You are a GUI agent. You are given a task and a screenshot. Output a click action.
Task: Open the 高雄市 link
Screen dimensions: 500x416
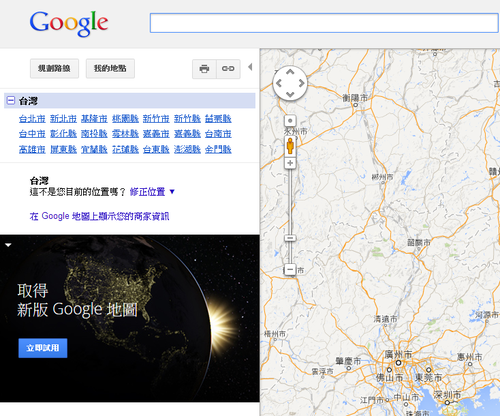point(32,149)
